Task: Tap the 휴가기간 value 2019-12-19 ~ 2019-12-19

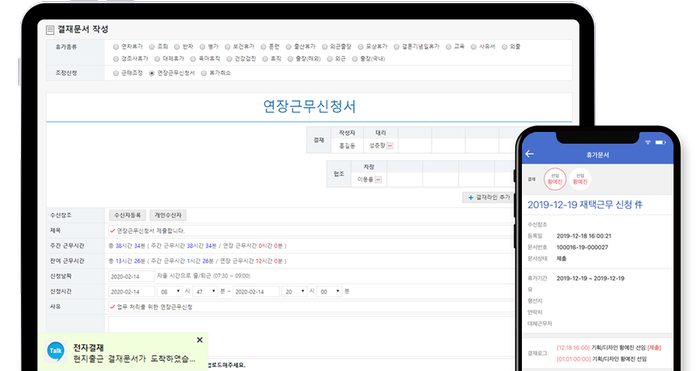Action: 590,278
